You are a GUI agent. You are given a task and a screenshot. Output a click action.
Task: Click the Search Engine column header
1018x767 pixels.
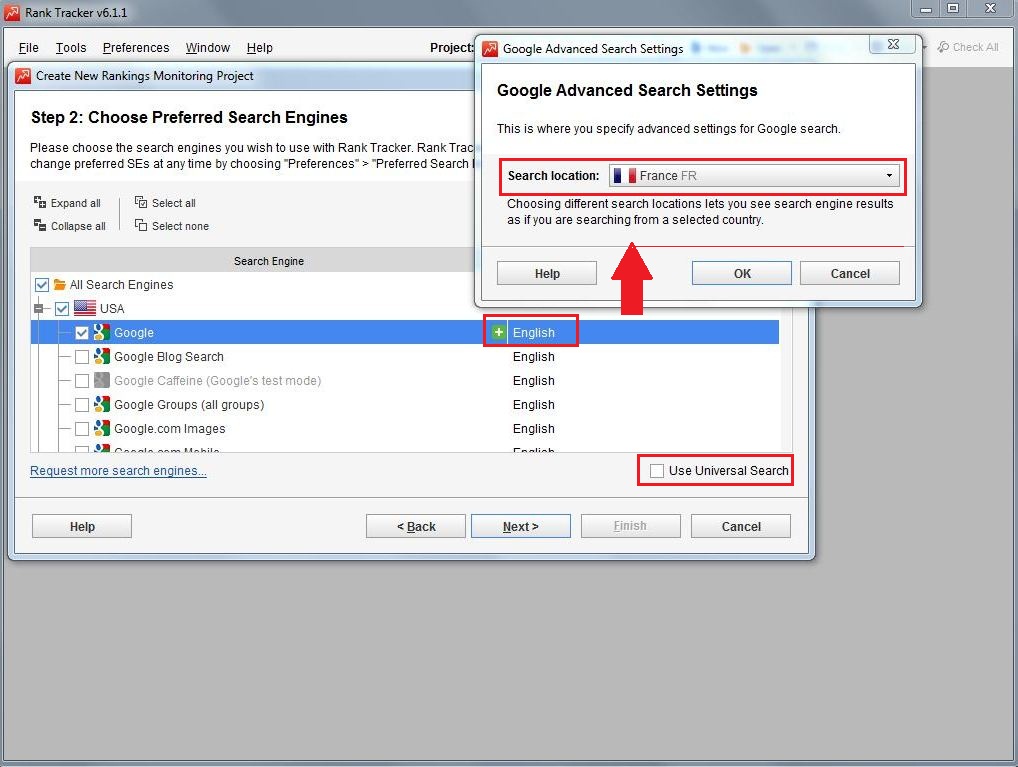(x=269, y=260)
